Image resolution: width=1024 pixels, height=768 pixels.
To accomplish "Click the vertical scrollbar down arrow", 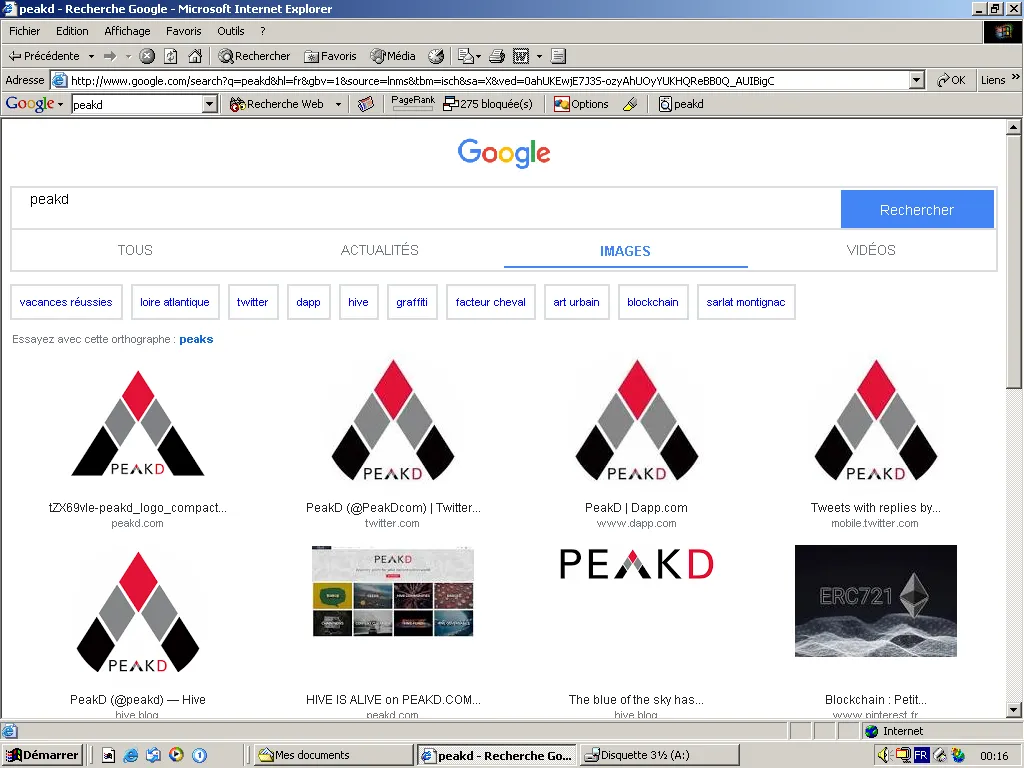I will (1014, 710).
